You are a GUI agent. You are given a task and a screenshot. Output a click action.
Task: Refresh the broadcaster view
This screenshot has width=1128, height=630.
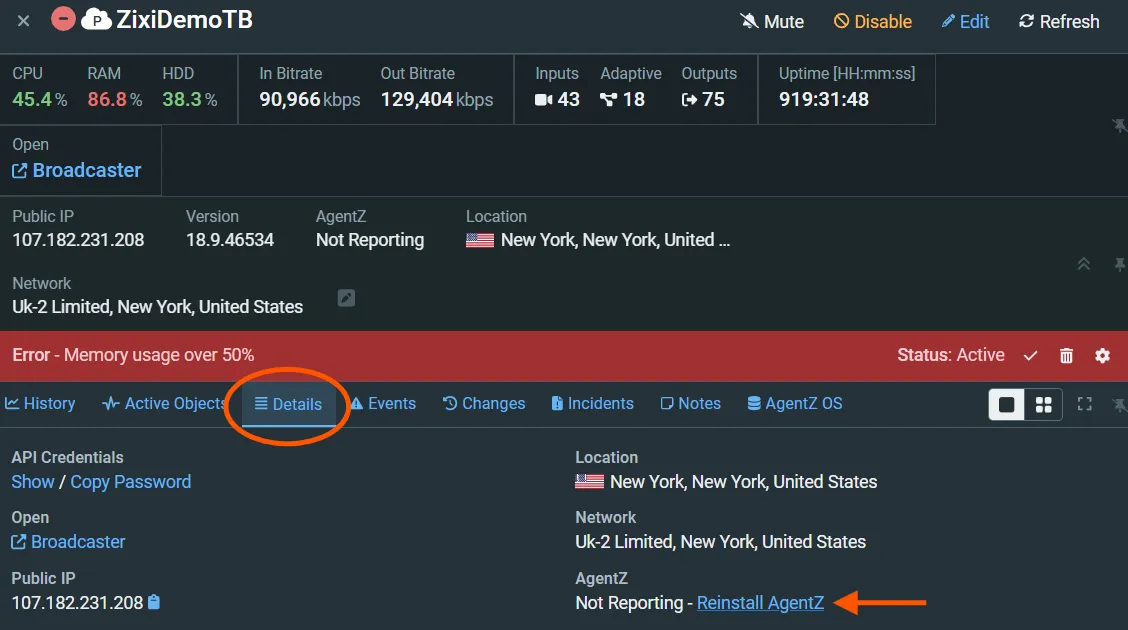point(1059,22)
